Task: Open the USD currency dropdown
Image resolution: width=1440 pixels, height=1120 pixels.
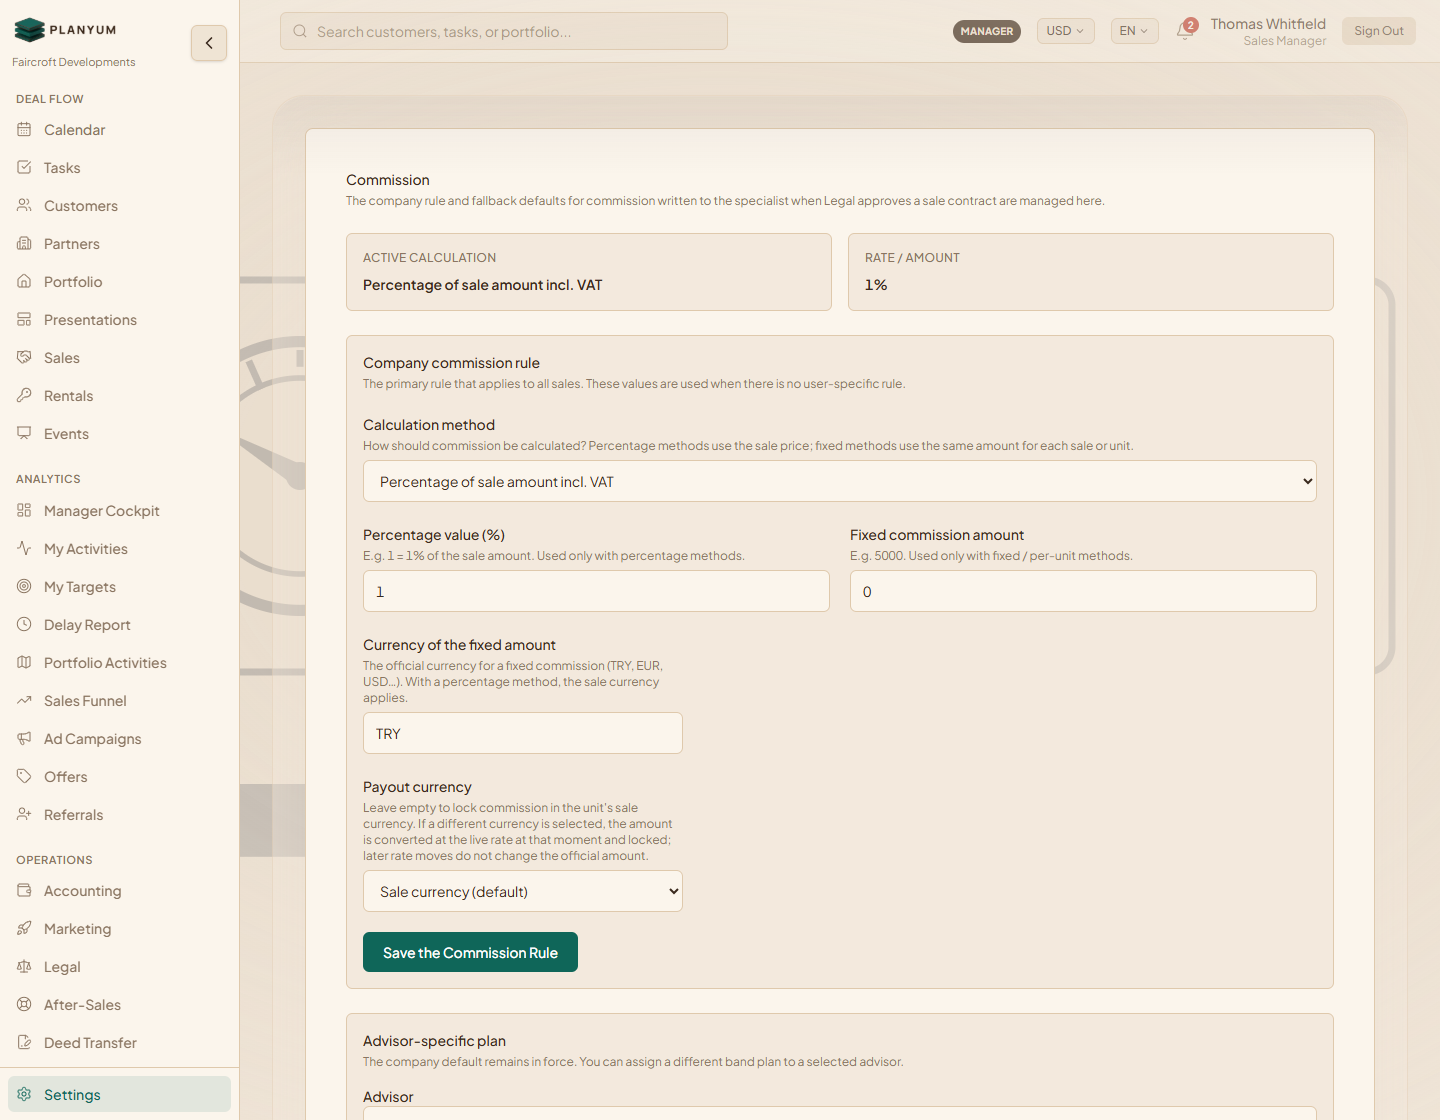Action: coord(1066,31)
